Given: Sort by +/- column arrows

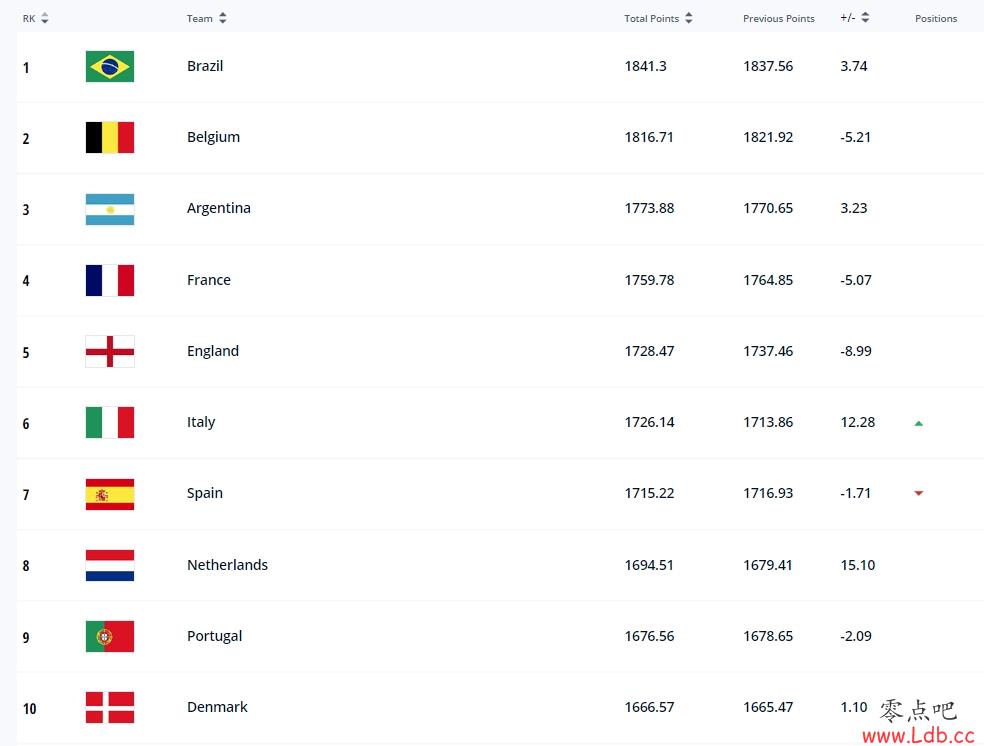Looking at the screenshot, I should pyautogui.click(x=865, y=18).
